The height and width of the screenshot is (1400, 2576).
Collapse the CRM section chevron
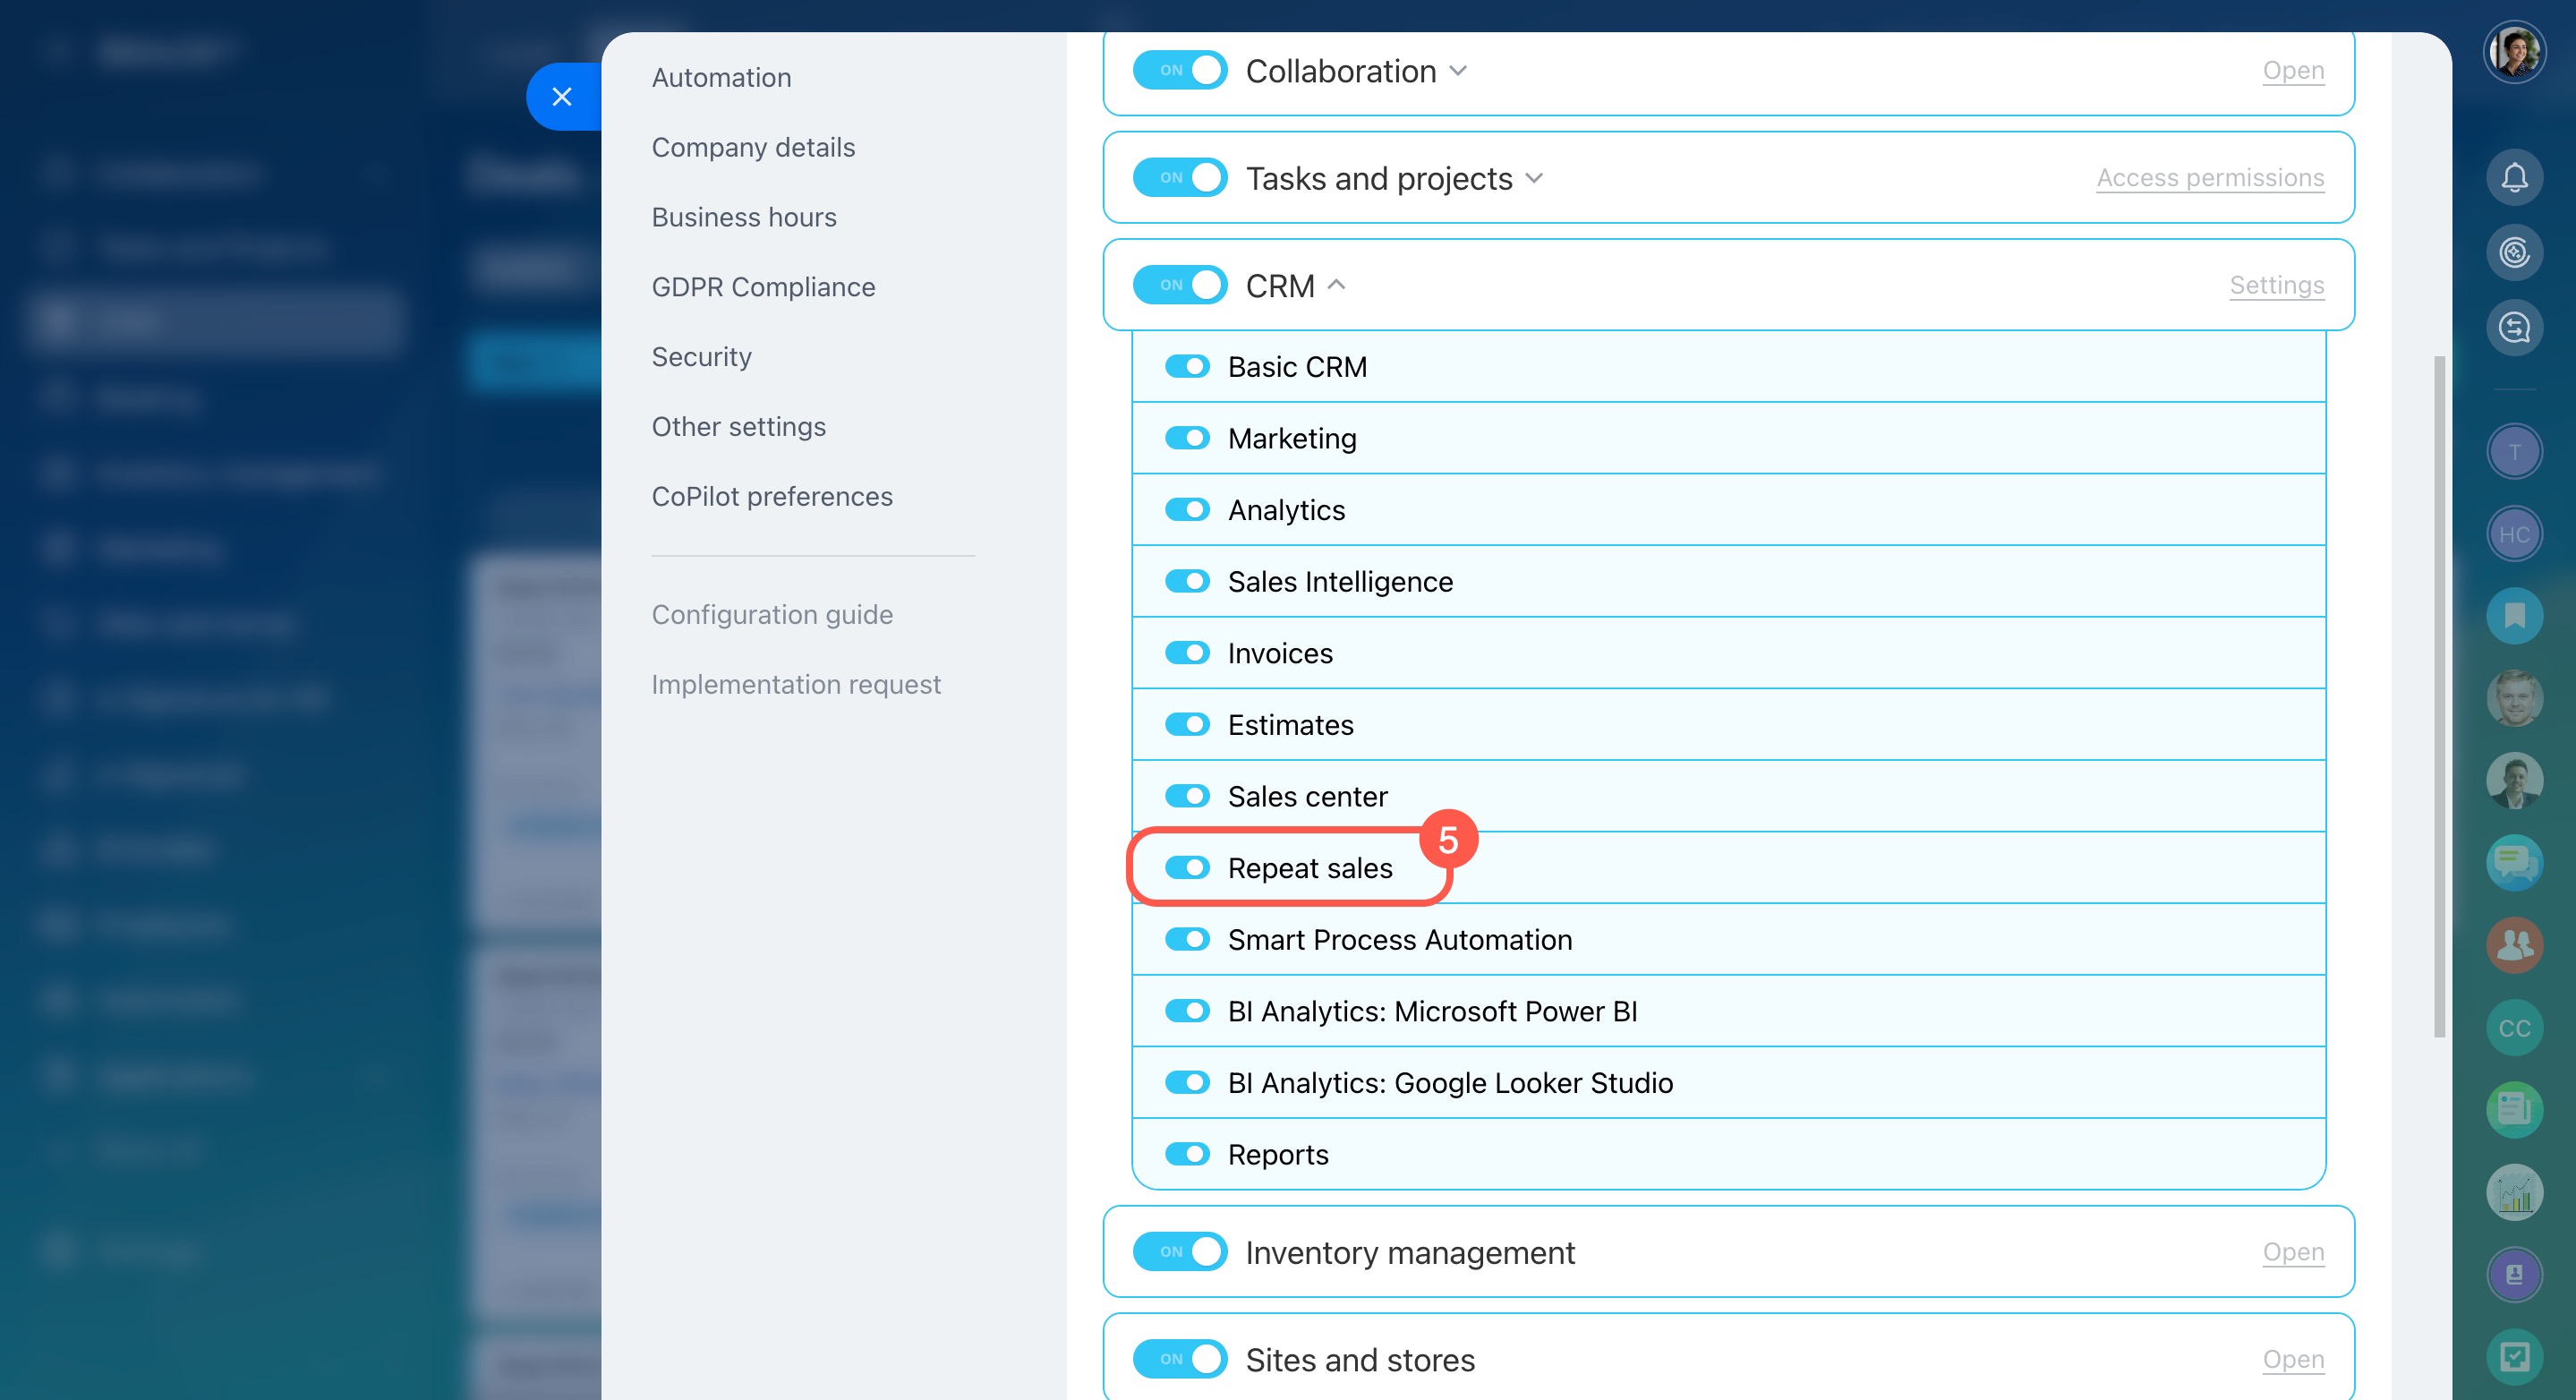pos(1336,285)
